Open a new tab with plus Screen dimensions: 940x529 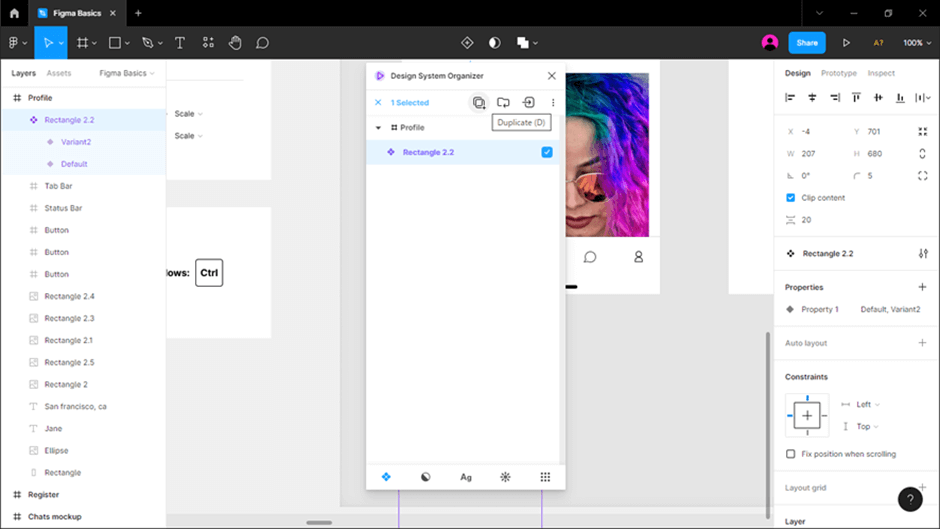click(x=138, y=13)
